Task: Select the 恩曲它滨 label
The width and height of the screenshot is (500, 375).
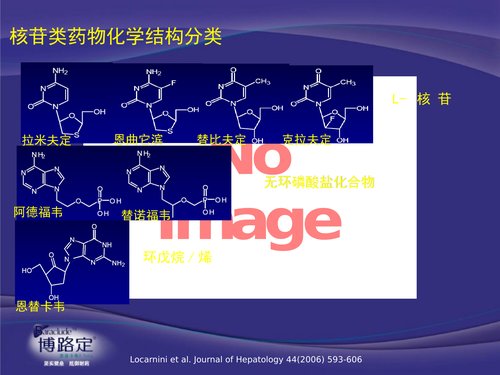Action: (x=138, y=139)
